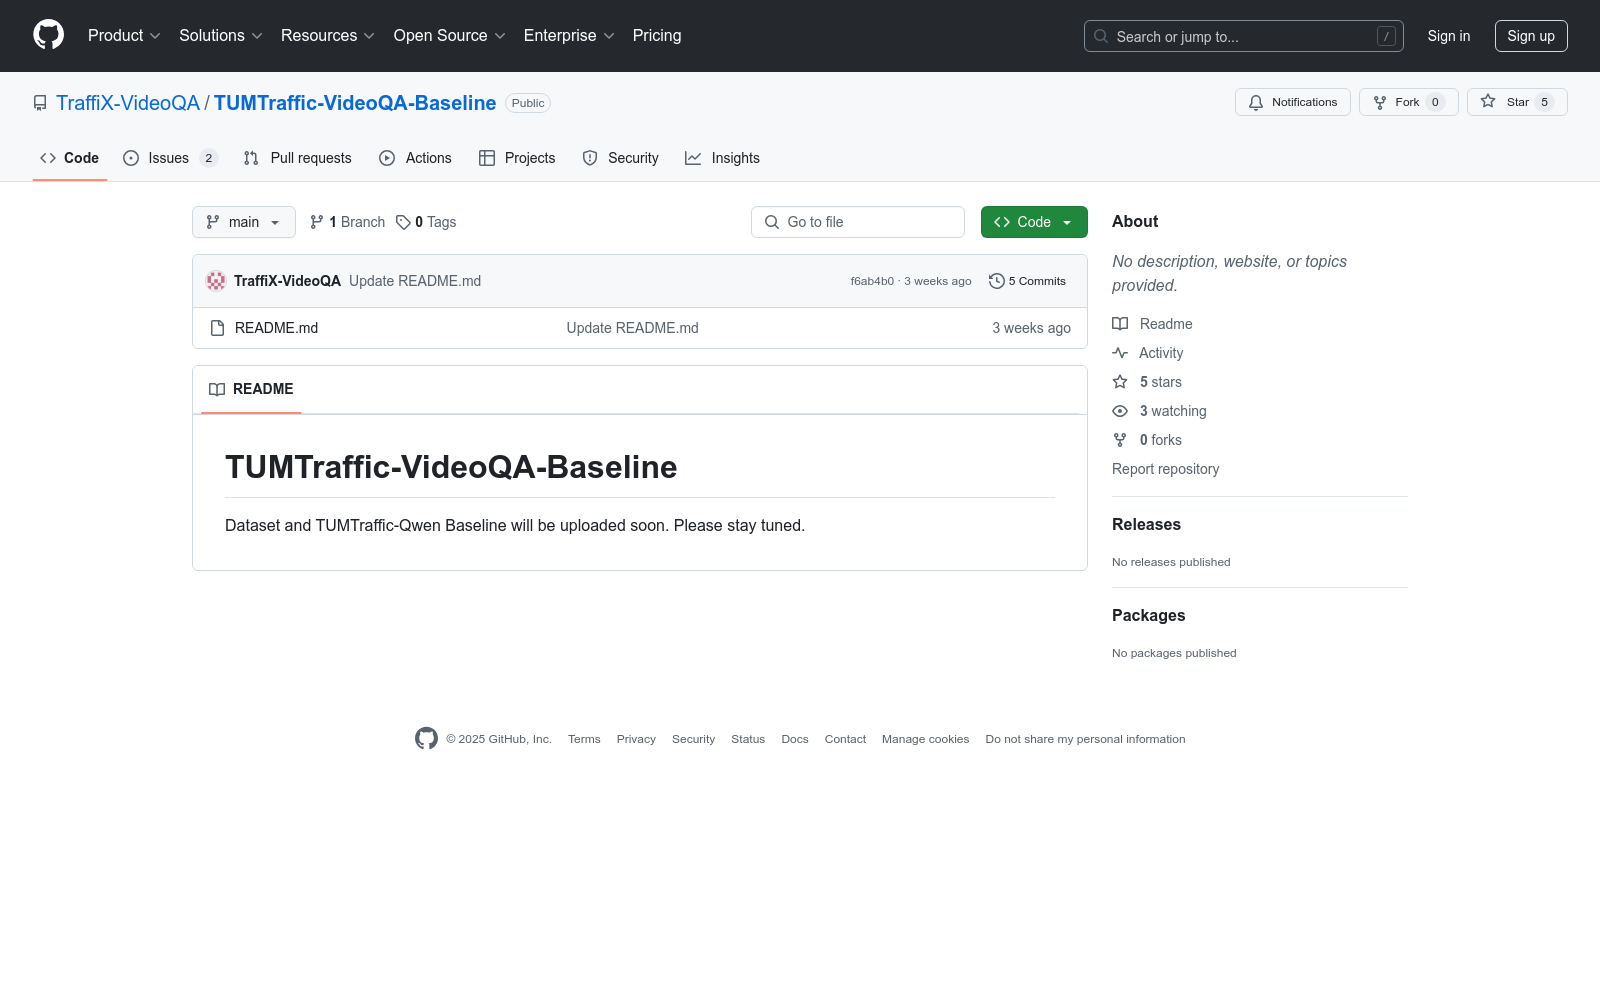Open the Enterprise dropdown menu

point(569,36)
